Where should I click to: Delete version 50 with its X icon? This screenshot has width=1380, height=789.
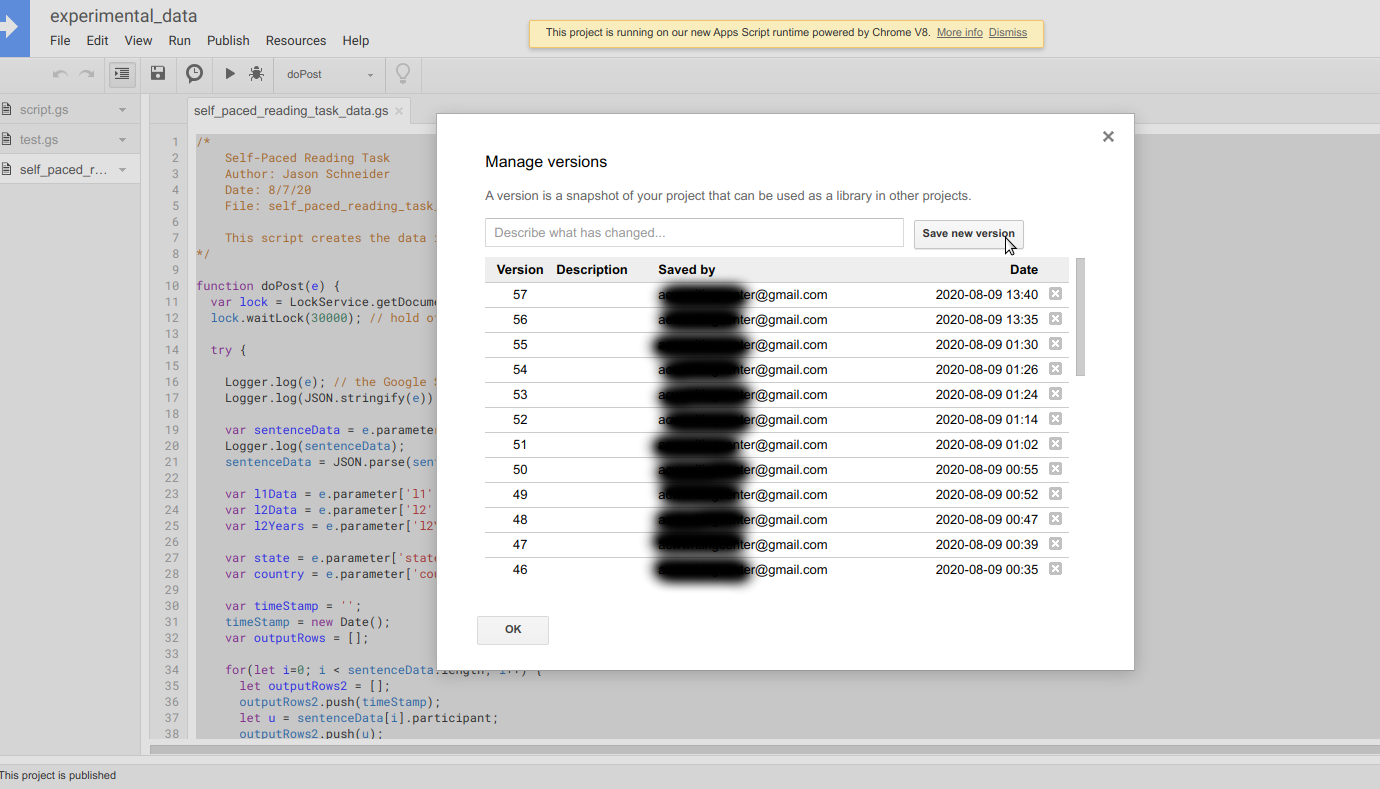coord(1055,469)
